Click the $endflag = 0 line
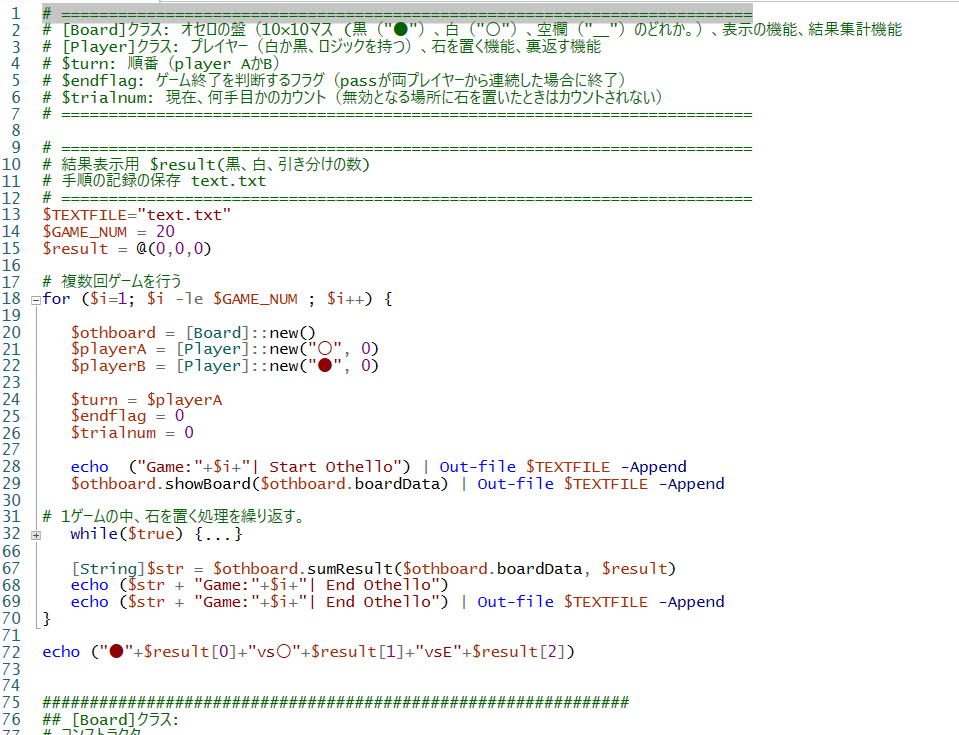959x735 pixels. 127,416
